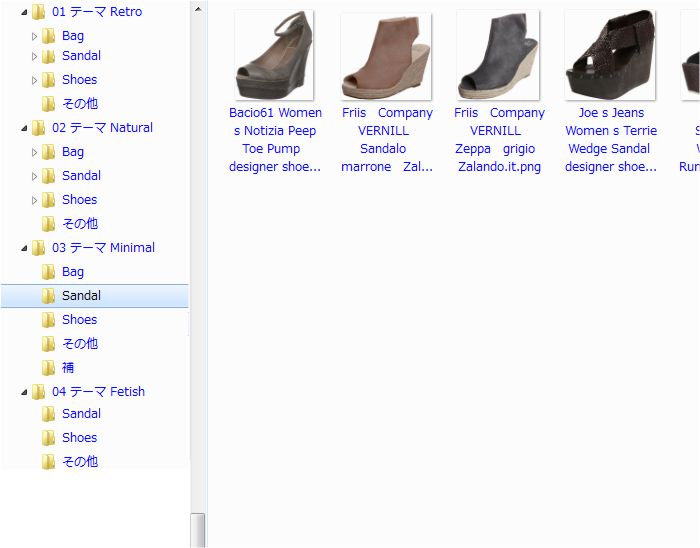
Task: Click folder icon of 補 folder
Action: pos(48,368)
